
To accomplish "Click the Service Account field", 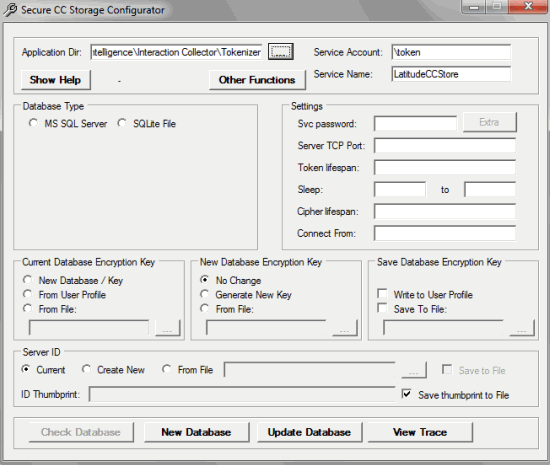I will (x=451, y=52).
